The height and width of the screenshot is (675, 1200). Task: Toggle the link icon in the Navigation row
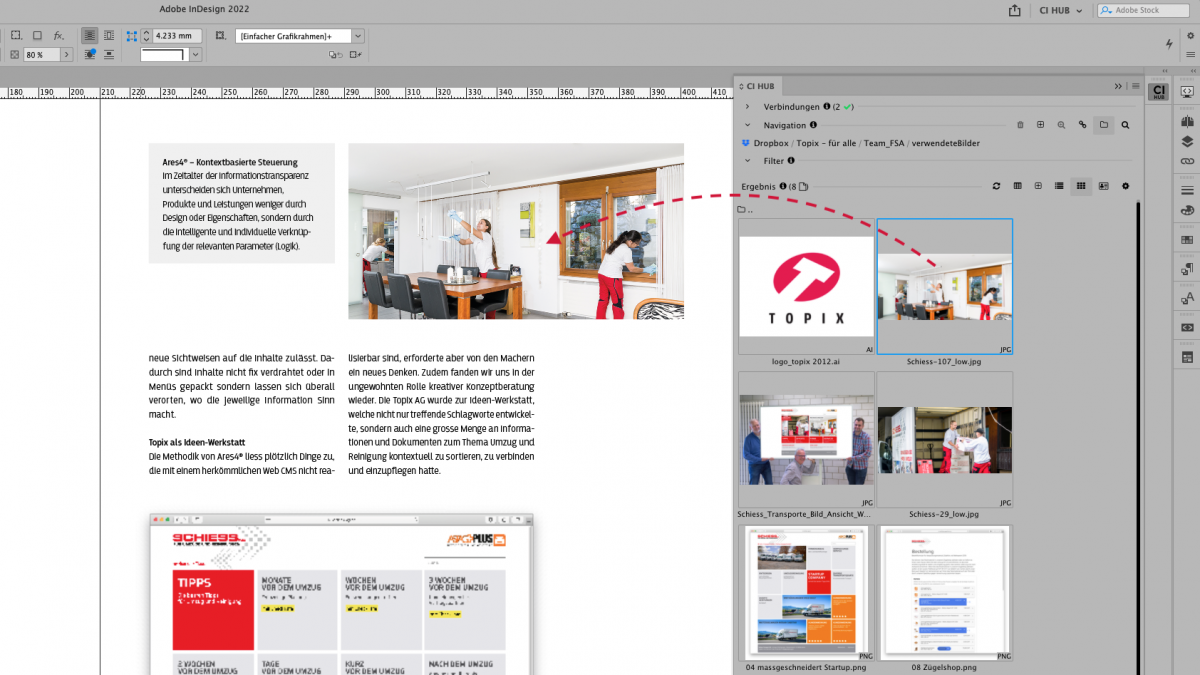pyautogui.click(x=1082, y=124)
